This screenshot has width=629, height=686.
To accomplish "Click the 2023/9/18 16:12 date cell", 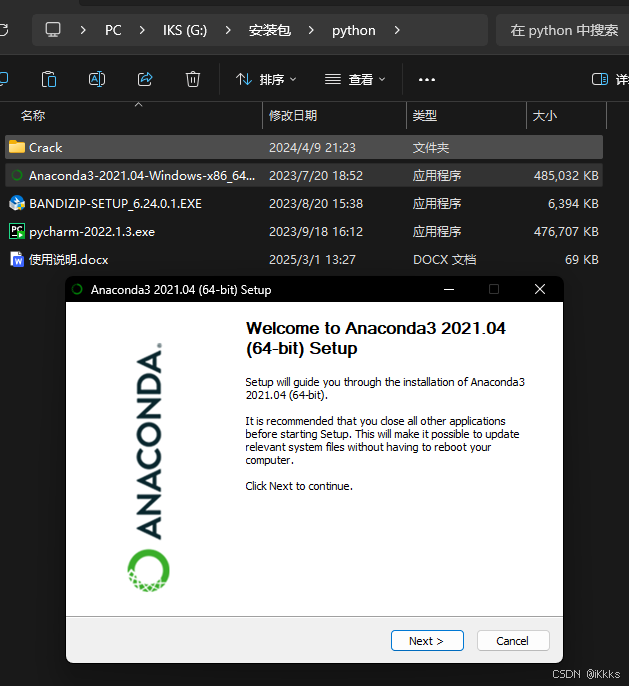I will point(316,232).
